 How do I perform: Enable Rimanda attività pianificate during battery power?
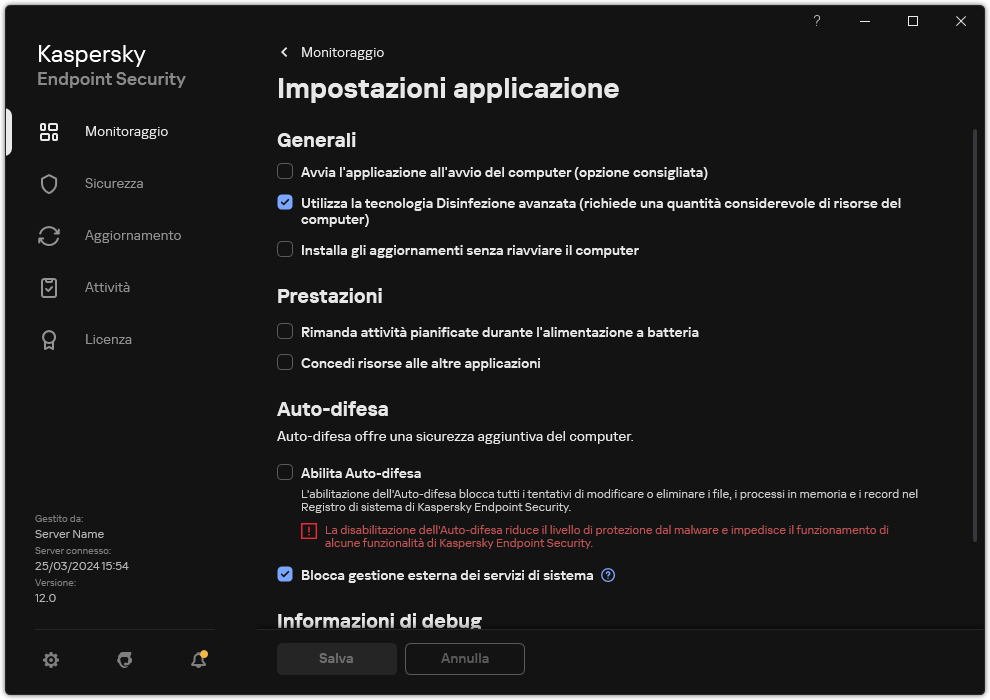pyautogui.click(x=285, y=332)
